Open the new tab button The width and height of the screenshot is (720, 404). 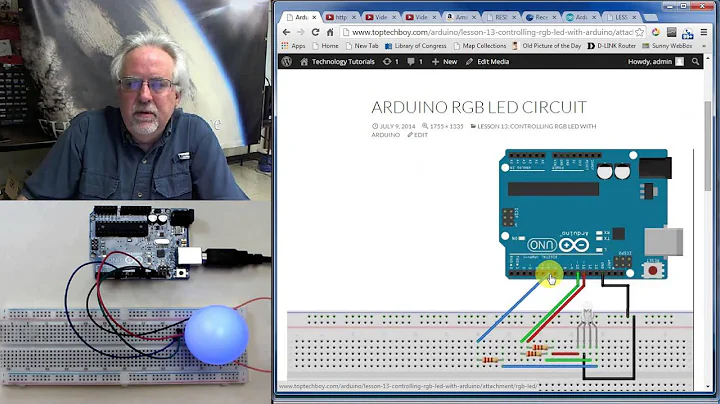(x=650, y=17)
